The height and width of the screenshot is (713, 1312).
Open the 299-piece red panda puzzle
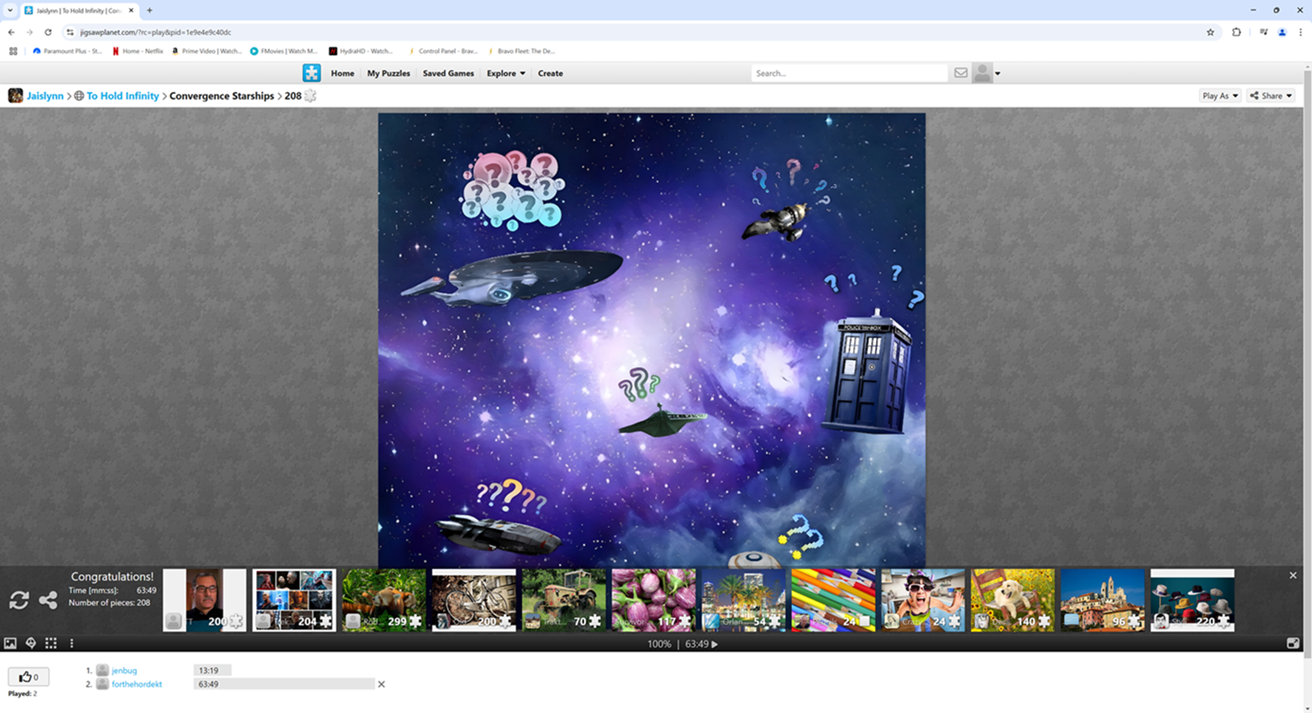tap(384, 600)
